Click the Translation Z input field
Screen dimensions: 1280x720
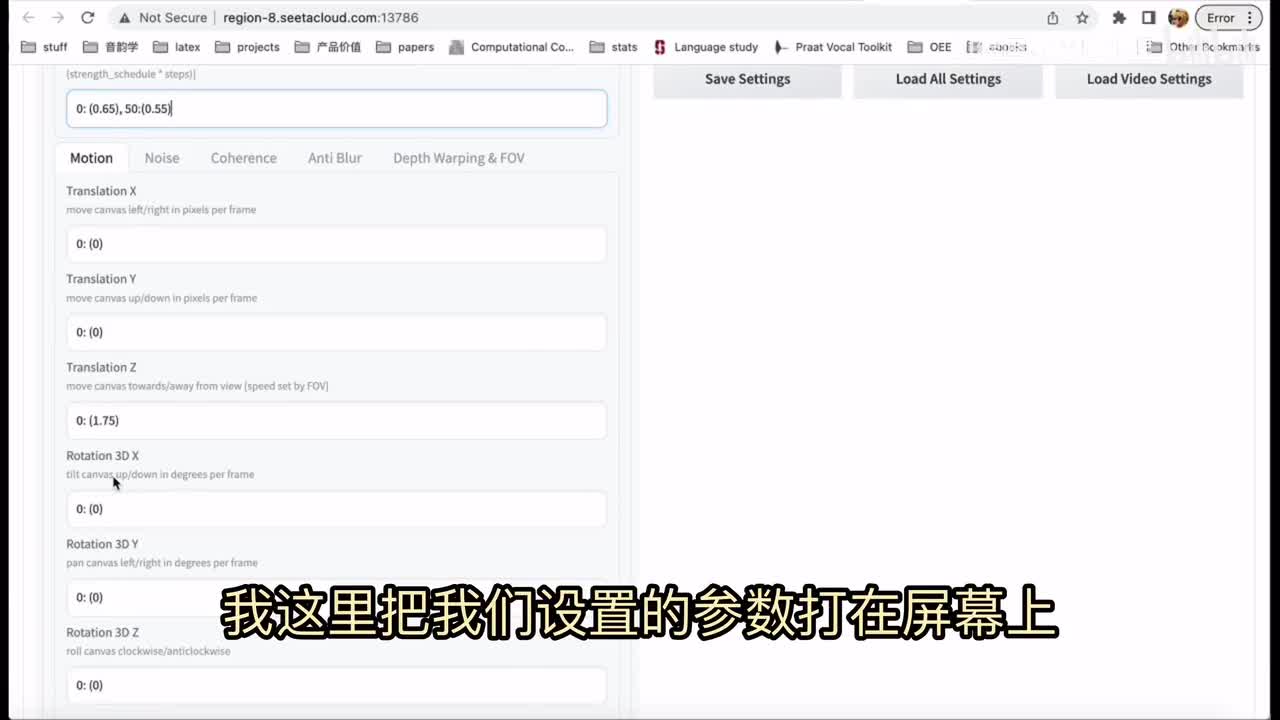pos(336,421)
